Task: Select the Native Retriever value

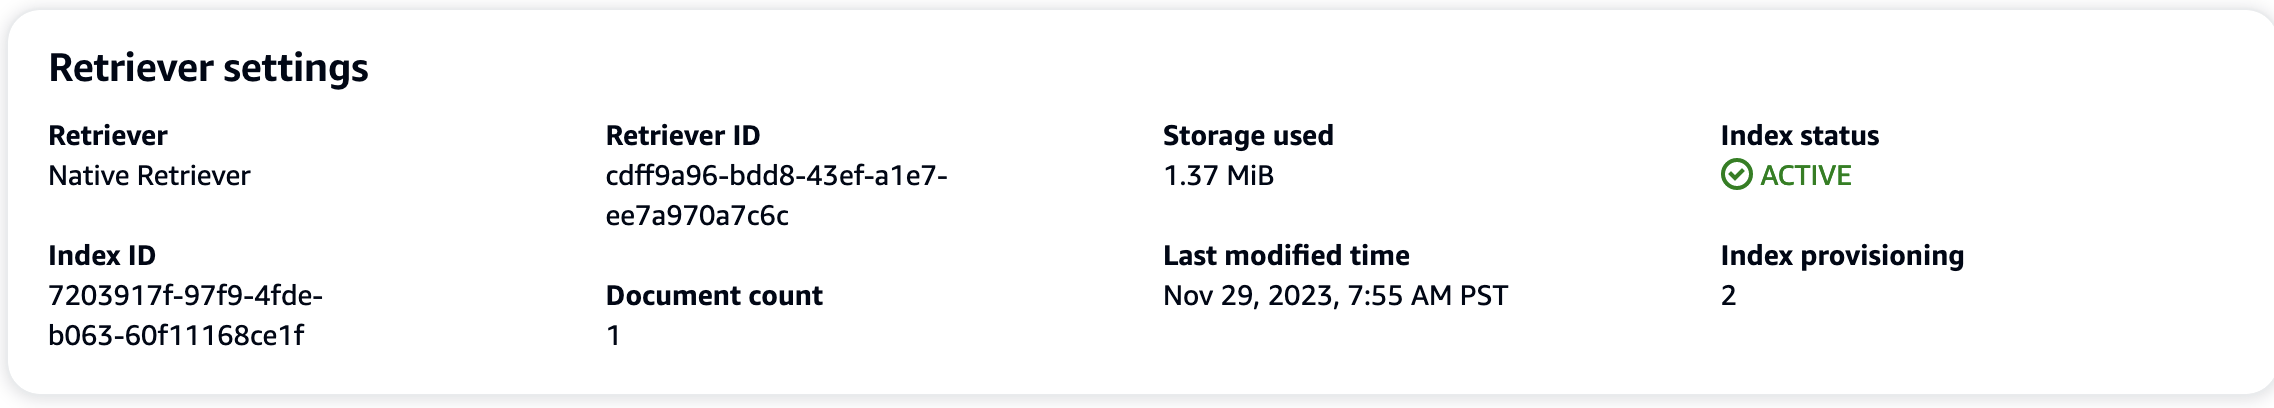Action: click(x=149, y=175)
